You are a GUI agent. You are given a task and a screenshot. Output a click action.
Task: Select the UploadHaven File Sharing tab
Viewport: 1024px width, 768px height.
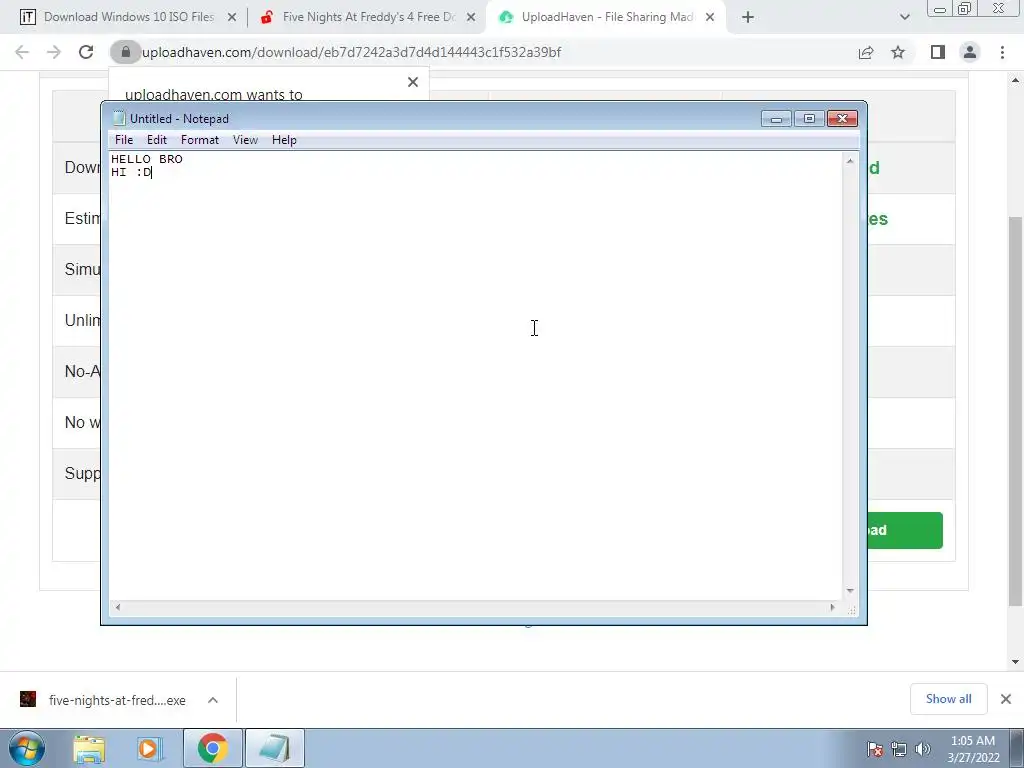point(606,17)
